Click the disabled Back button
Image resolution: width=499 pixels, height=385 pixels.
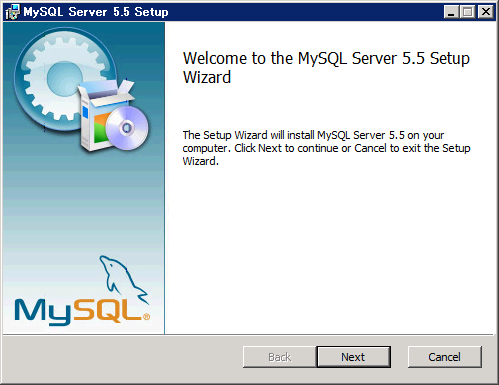point(280,357)
